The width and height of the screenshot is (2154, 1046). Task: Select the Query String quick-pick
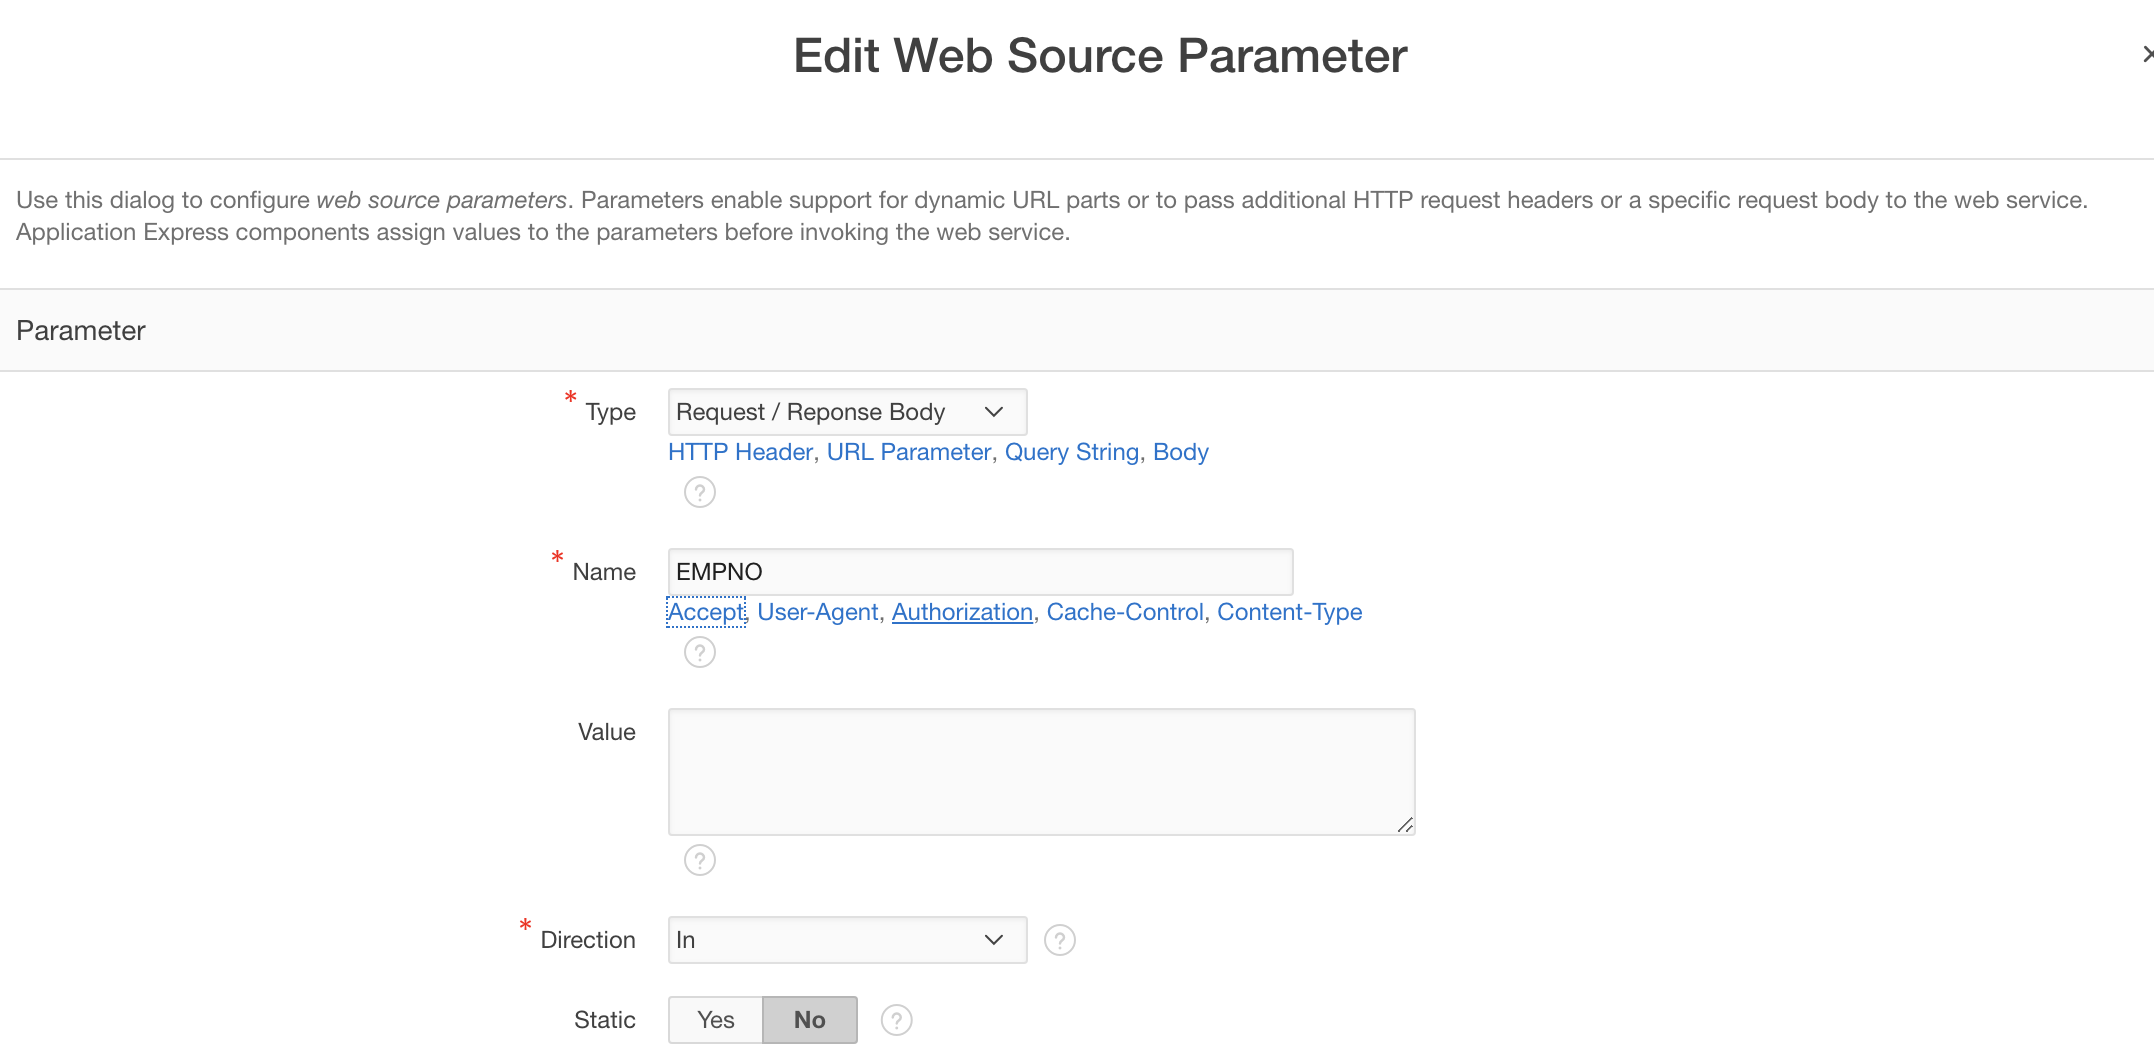tap(1071, 452)
